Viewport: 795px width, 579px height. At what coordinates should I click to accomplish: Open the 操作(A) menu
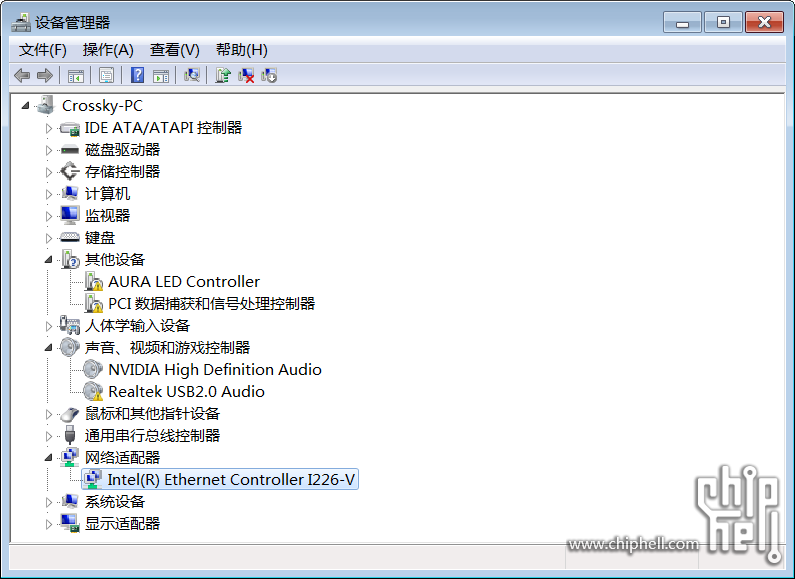[108, 50]
